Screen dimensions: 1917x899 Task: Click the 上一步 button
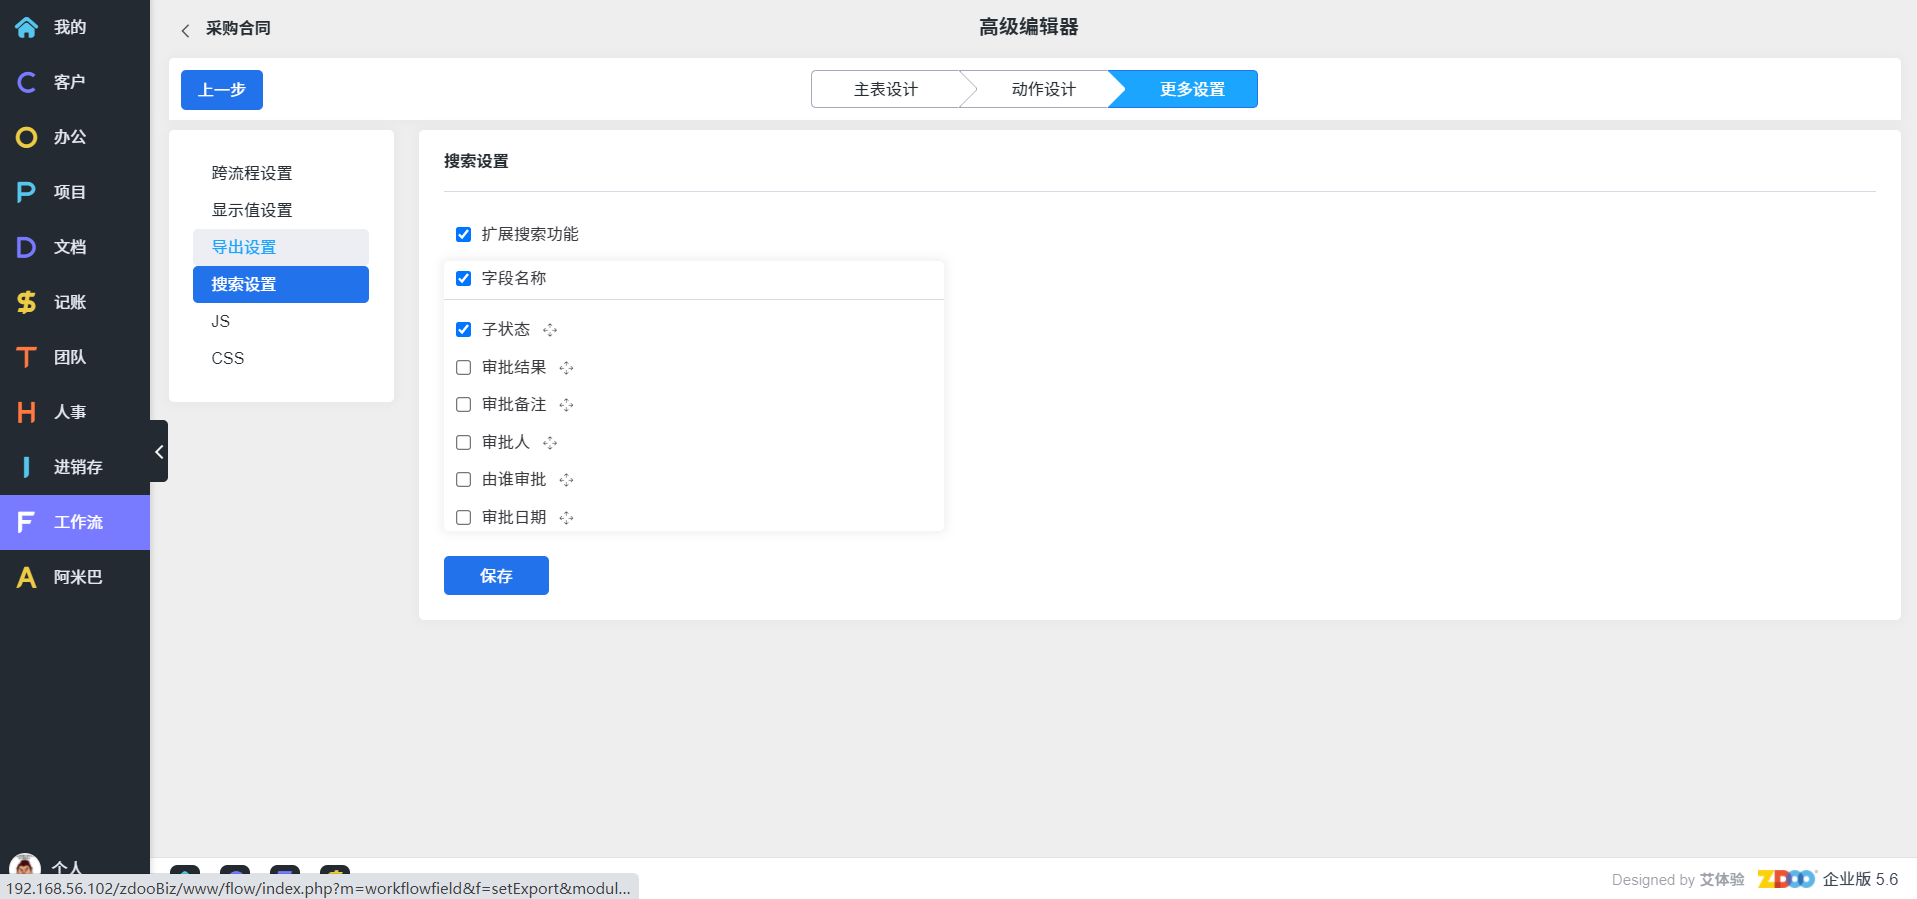point(222,90)
